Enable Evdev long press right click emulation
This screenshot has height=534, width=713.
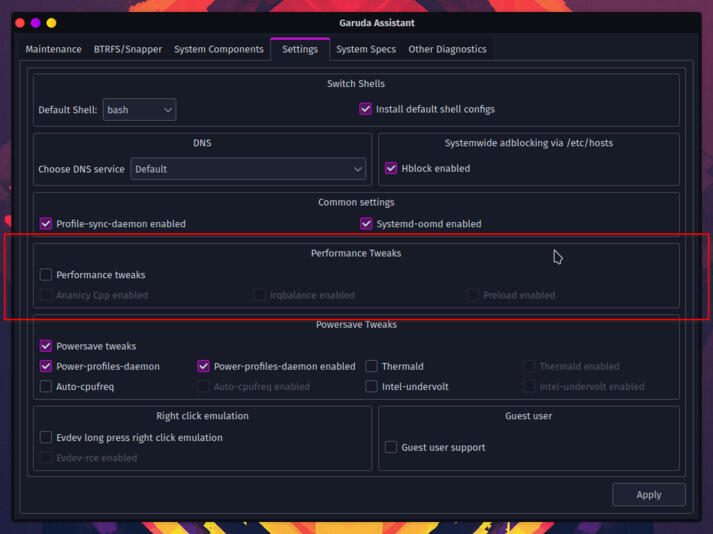click(x=45, y=438)
